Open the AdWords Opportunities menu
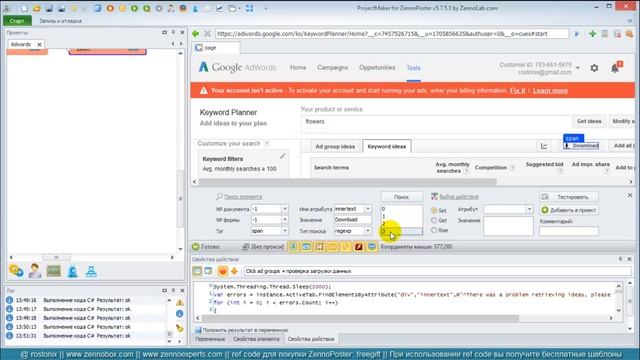The width and height of the screenshot is (640, 360). (x=377, y=67)
